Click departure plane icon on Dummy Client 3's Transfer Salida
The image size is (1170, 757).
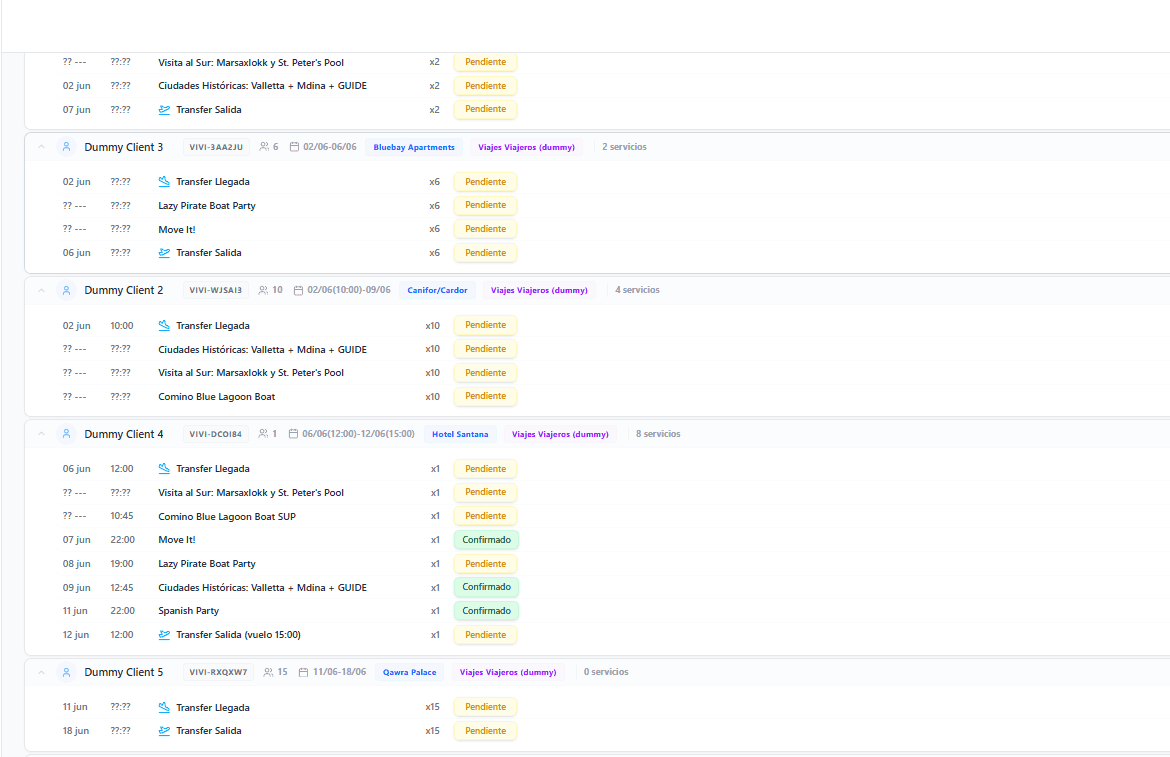(164, 253)
